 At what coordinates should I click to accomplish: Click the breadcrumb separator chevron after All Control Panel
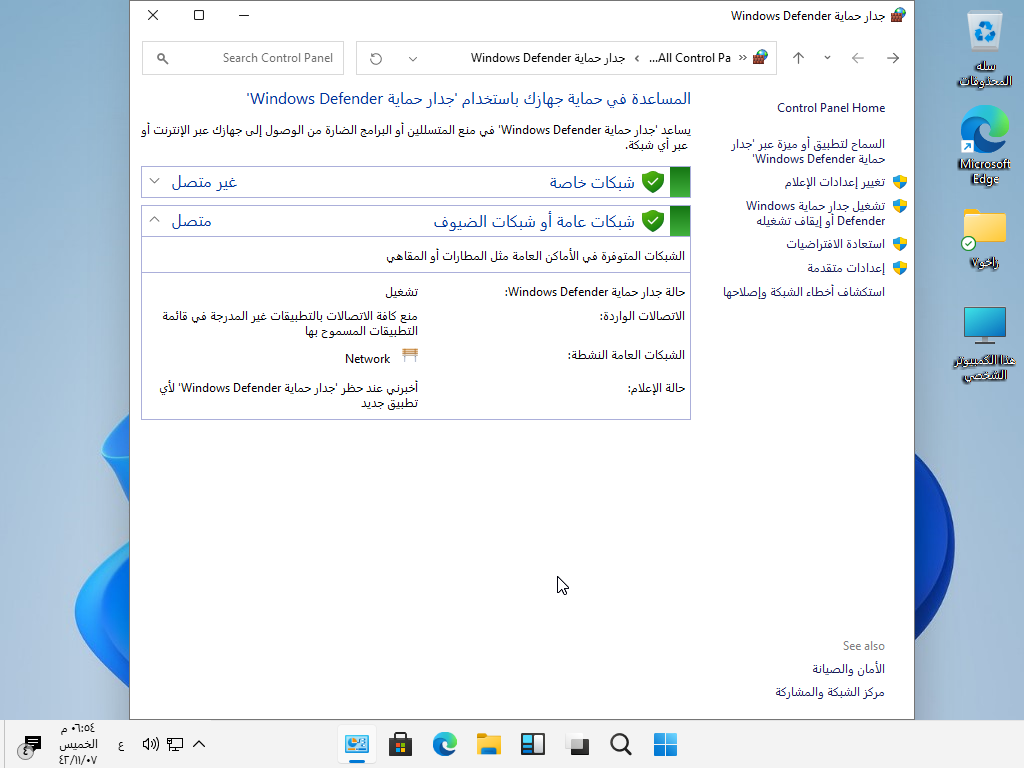637,59
